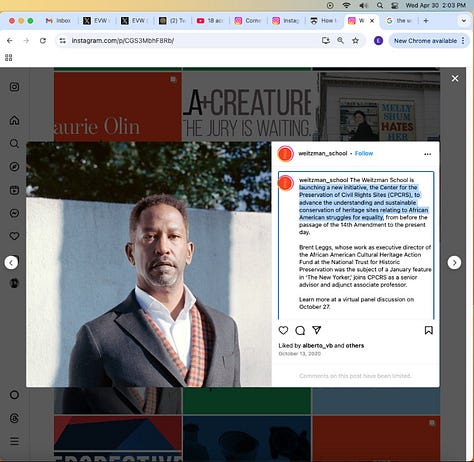Screen dimensions: 474x462
Task: Click weitzman_school profile avatar in header
Action: click(286, 154)
